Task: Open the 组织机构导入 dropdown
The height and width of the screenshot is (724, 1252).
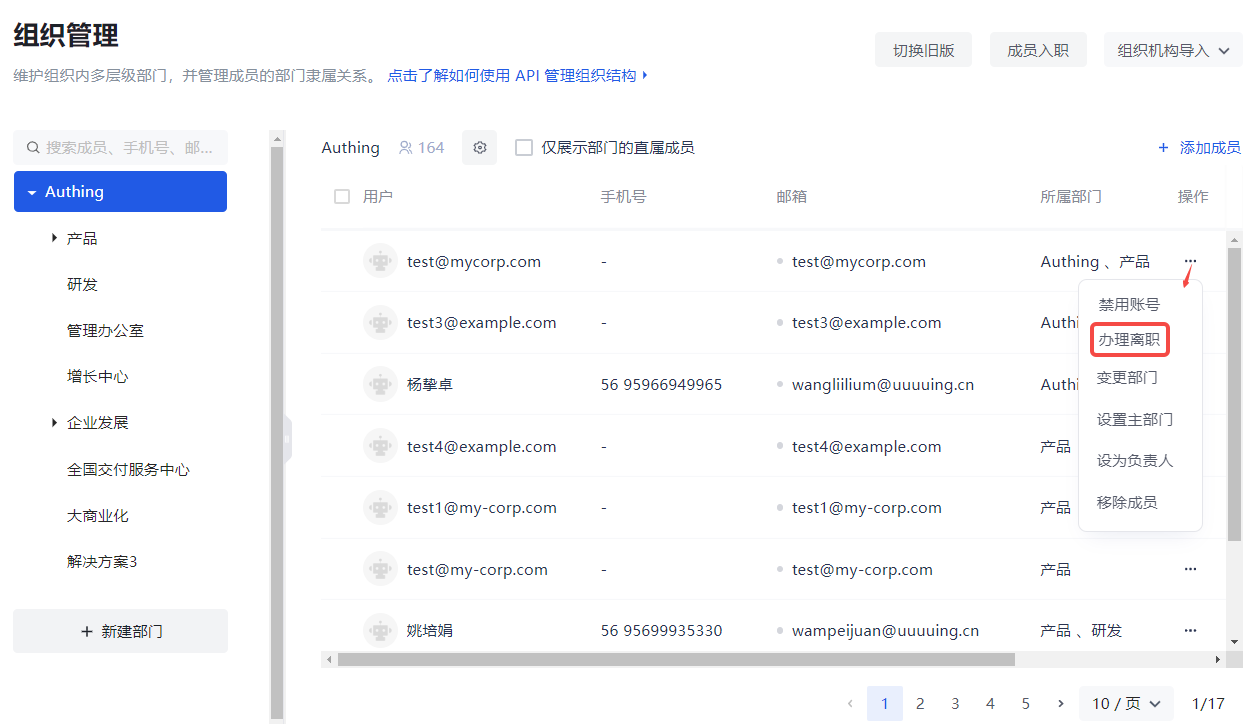Action: pos(1173,50)
